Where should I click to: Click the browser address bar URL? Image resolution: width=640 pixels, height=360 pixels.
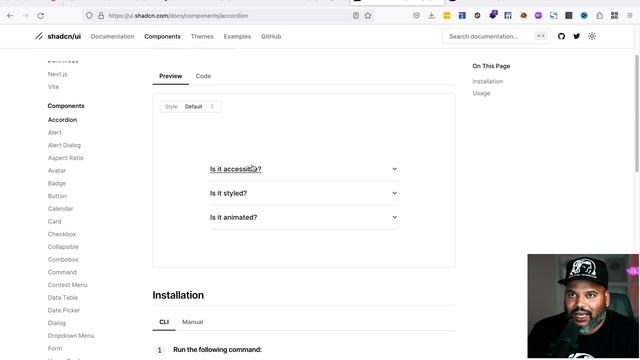point(178,16)
